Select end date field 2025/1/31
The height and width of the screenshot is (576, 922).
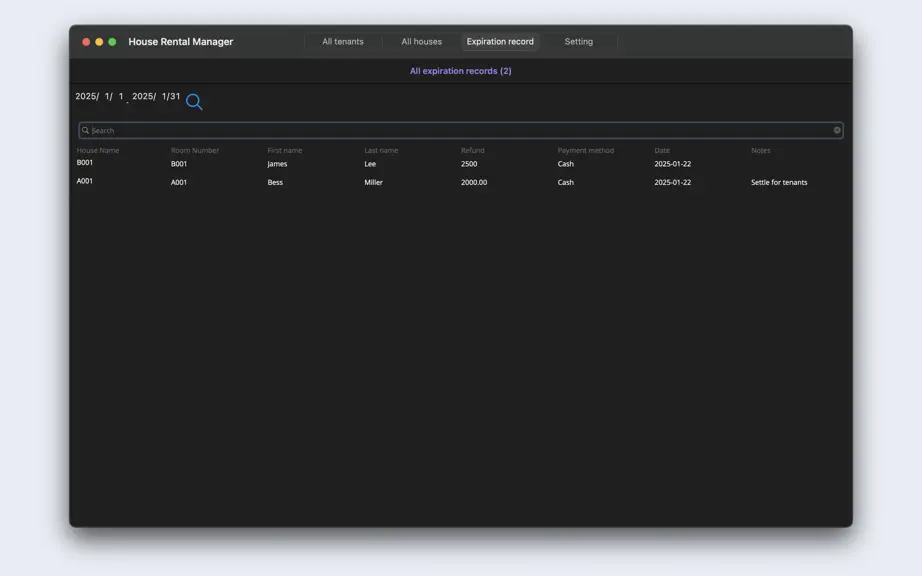coord(156,96)
